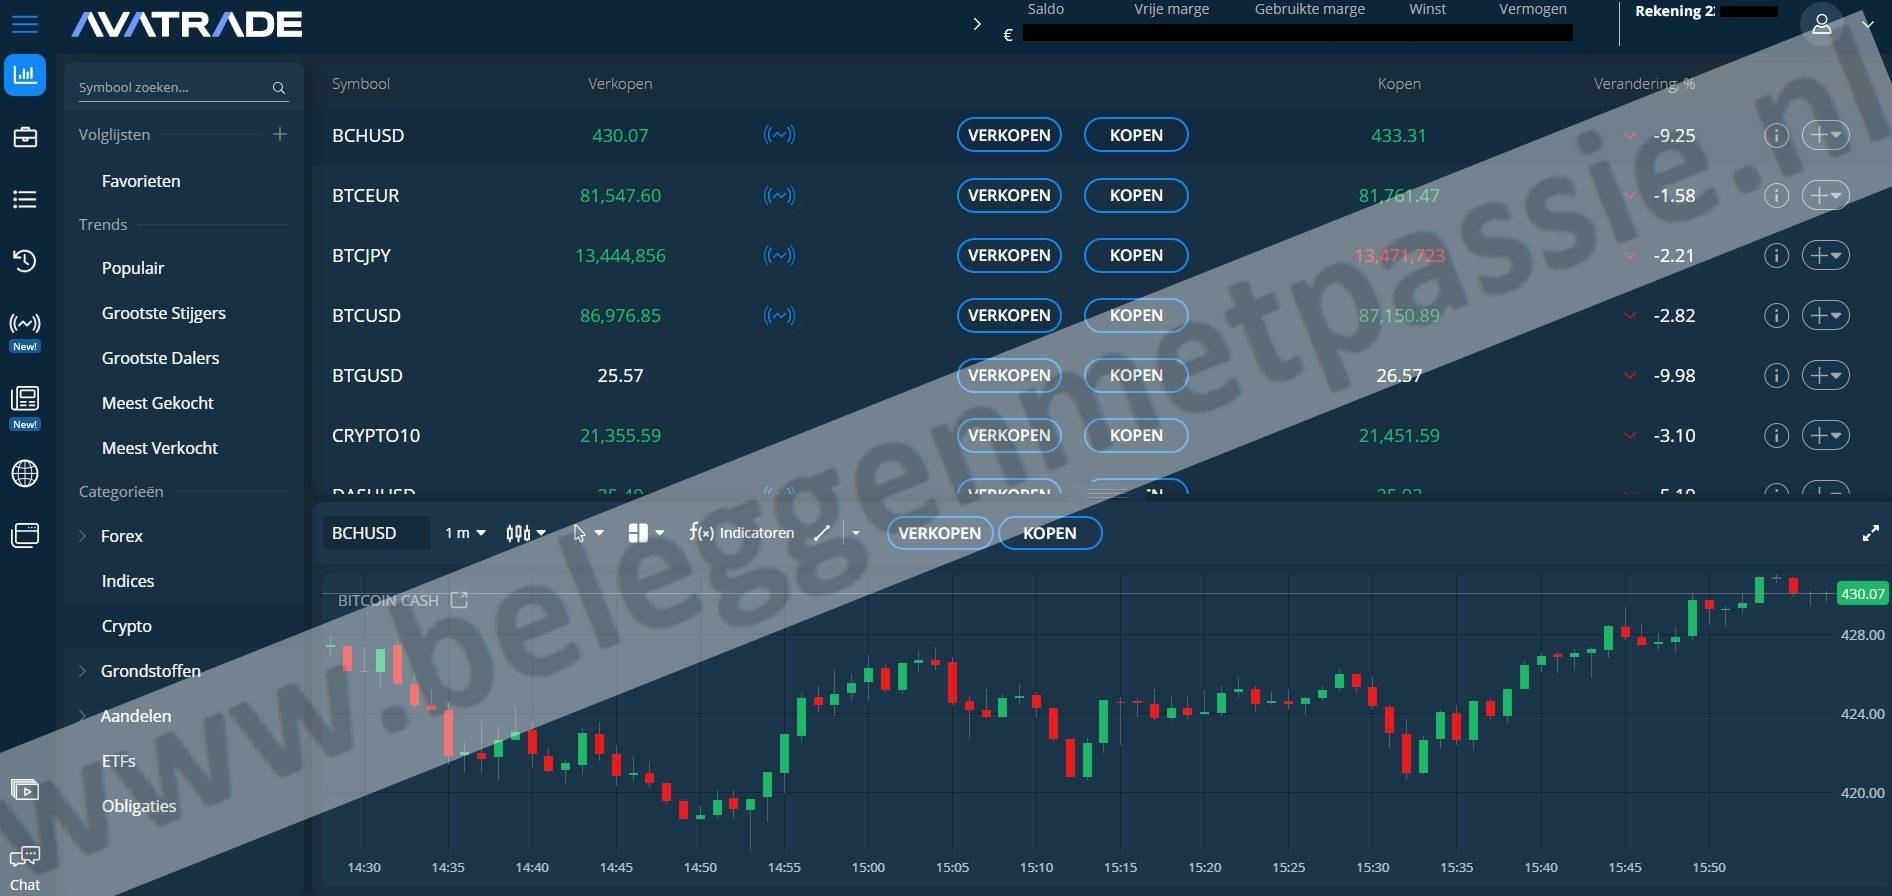This screenshot has width=1892, height=896.
Task: Expand the Grondstoffen category
Action: [x=83, y=671]
